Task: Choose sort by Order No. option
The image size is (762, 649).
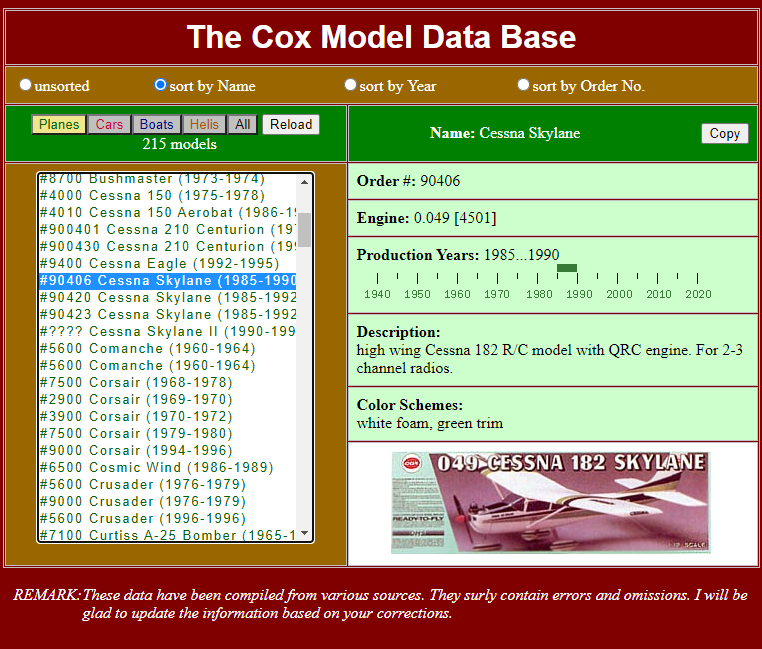Action: coord(523,85)
